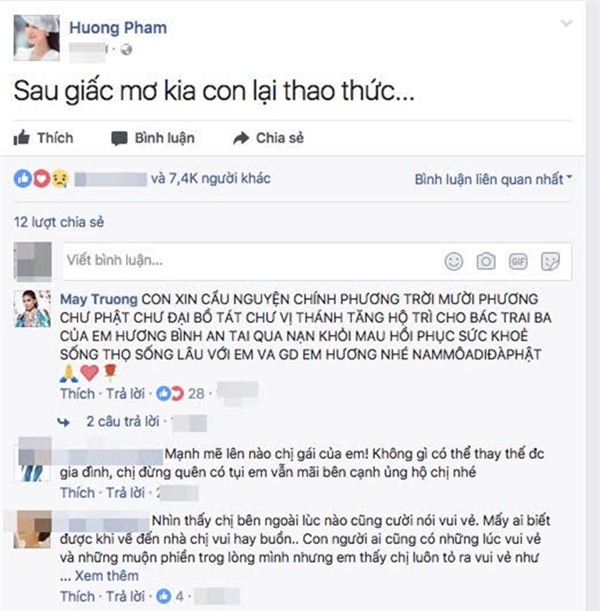The width and height of the screenshot is (600, 611).
Task: Open the GIF picker in the comment box
Action: coord(518,261)
